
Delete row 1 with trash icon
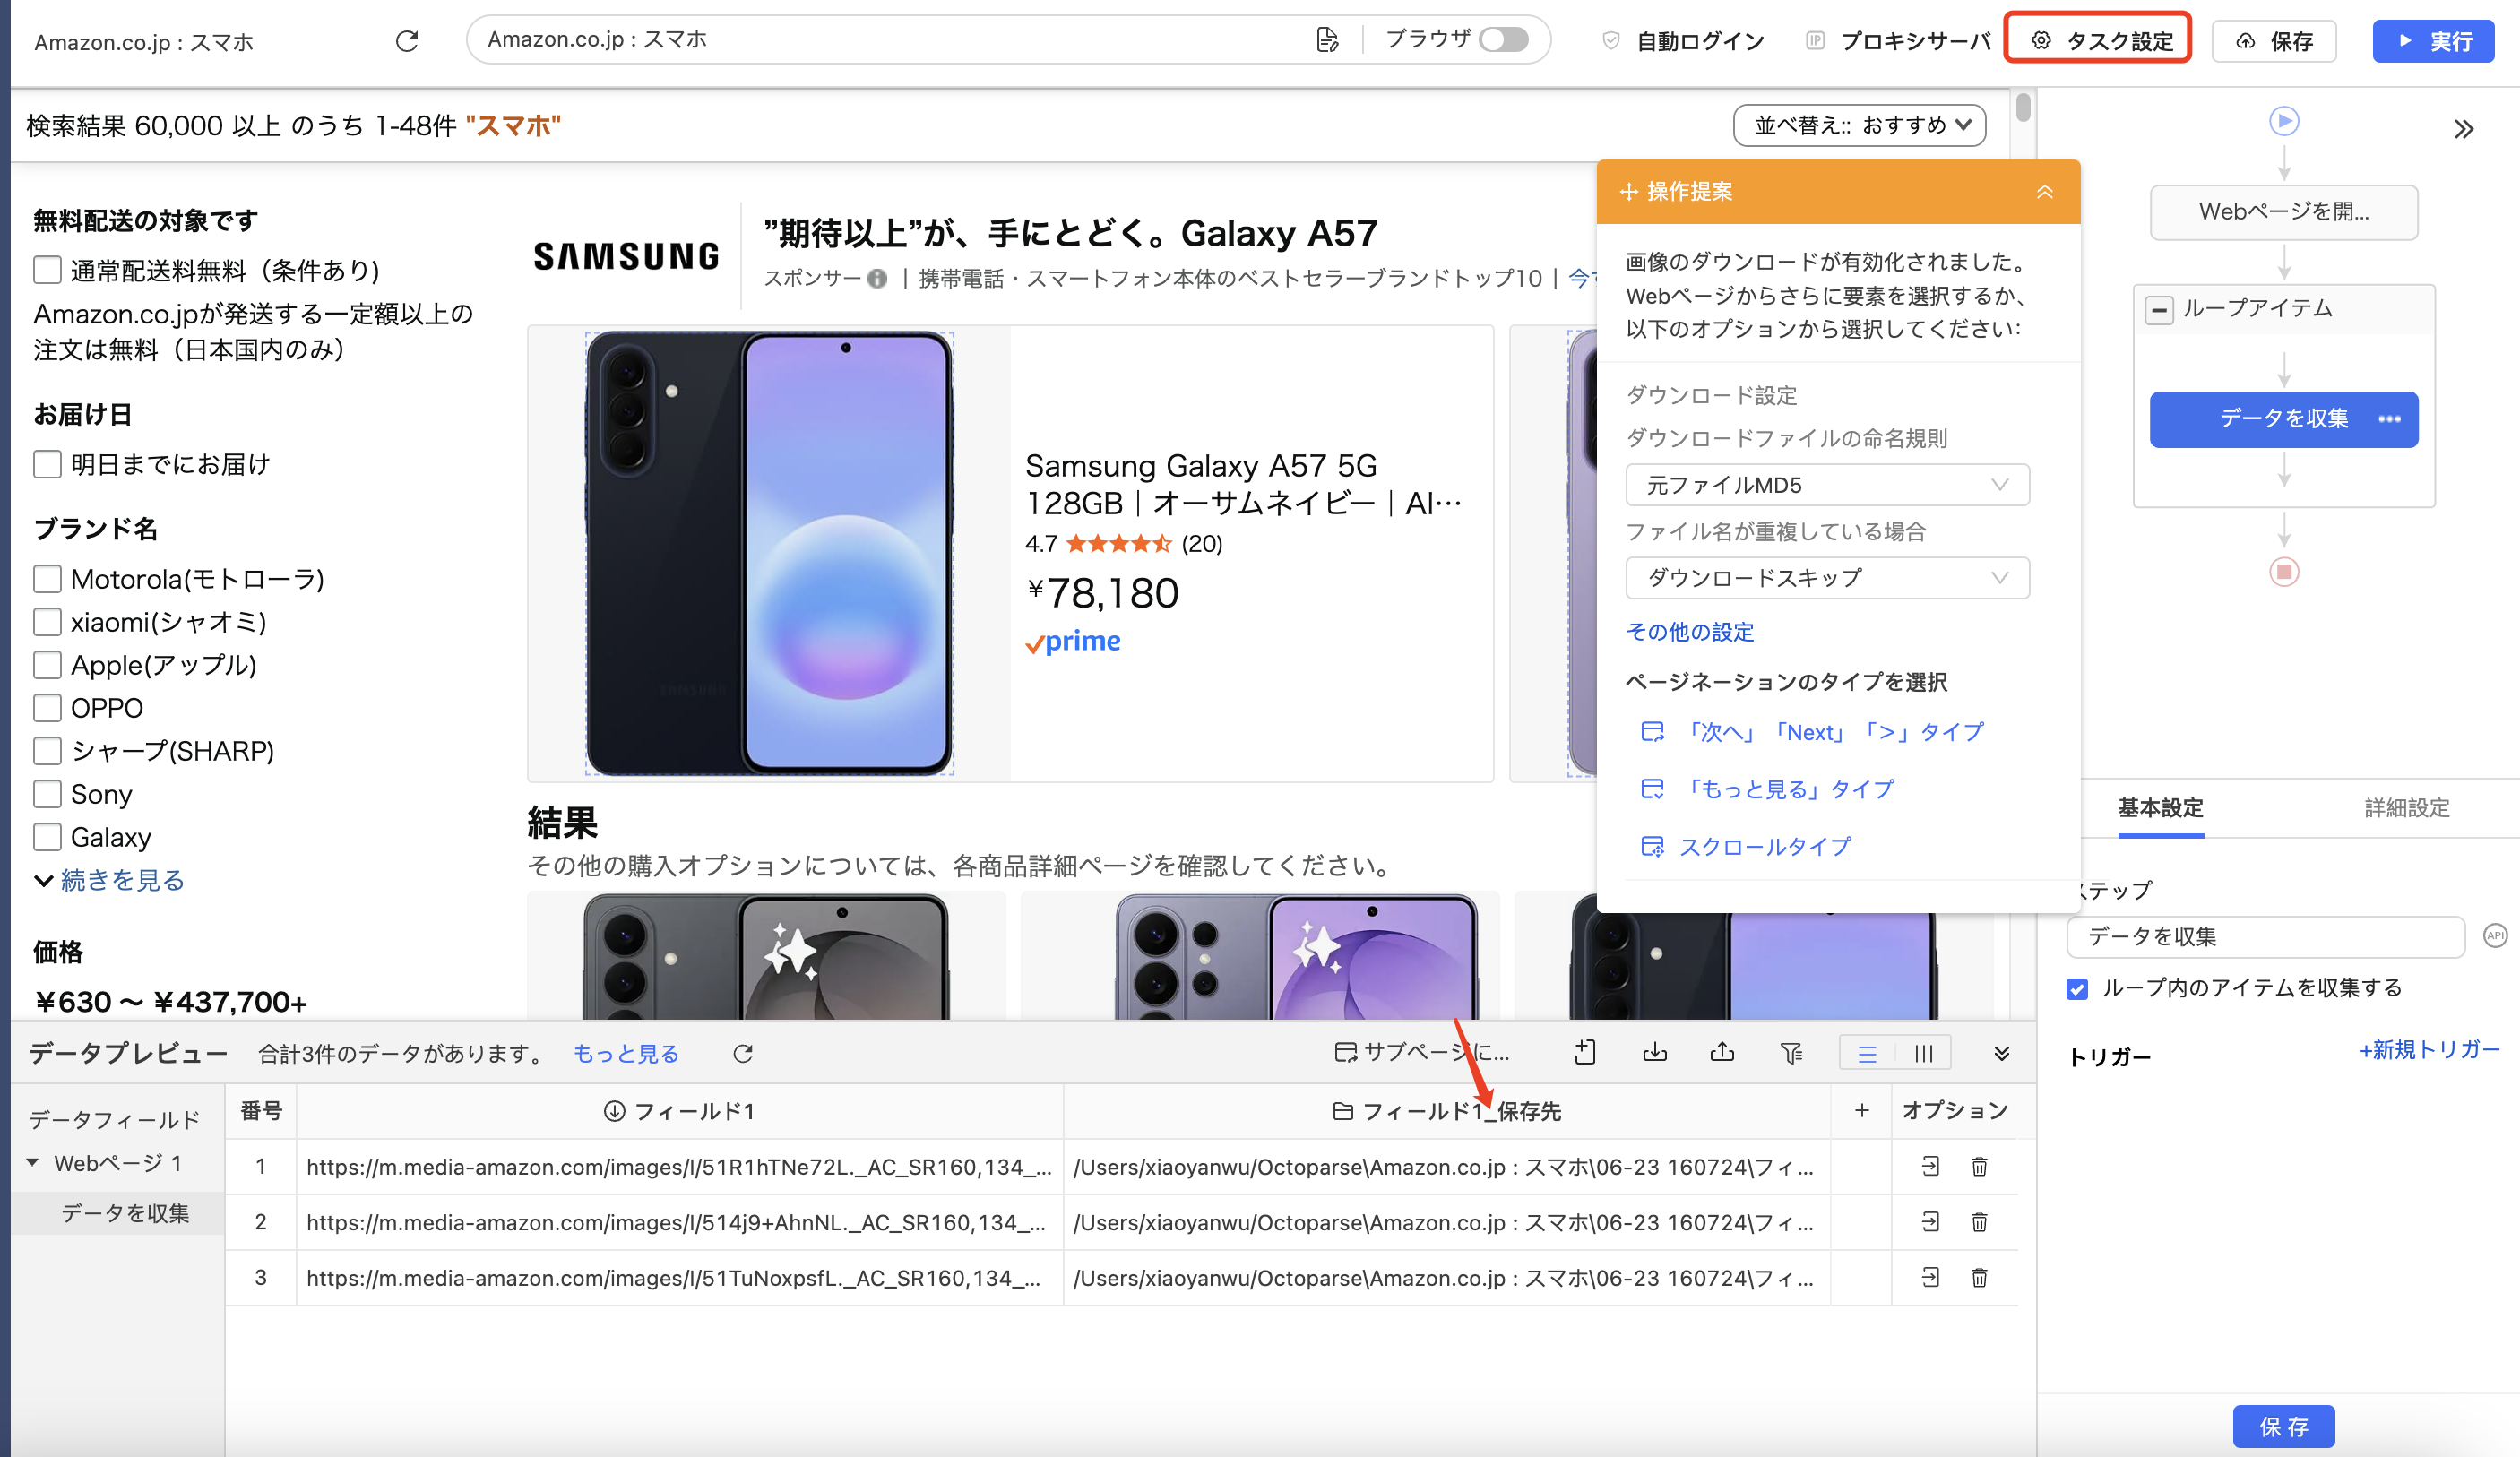(1979, 1167)
